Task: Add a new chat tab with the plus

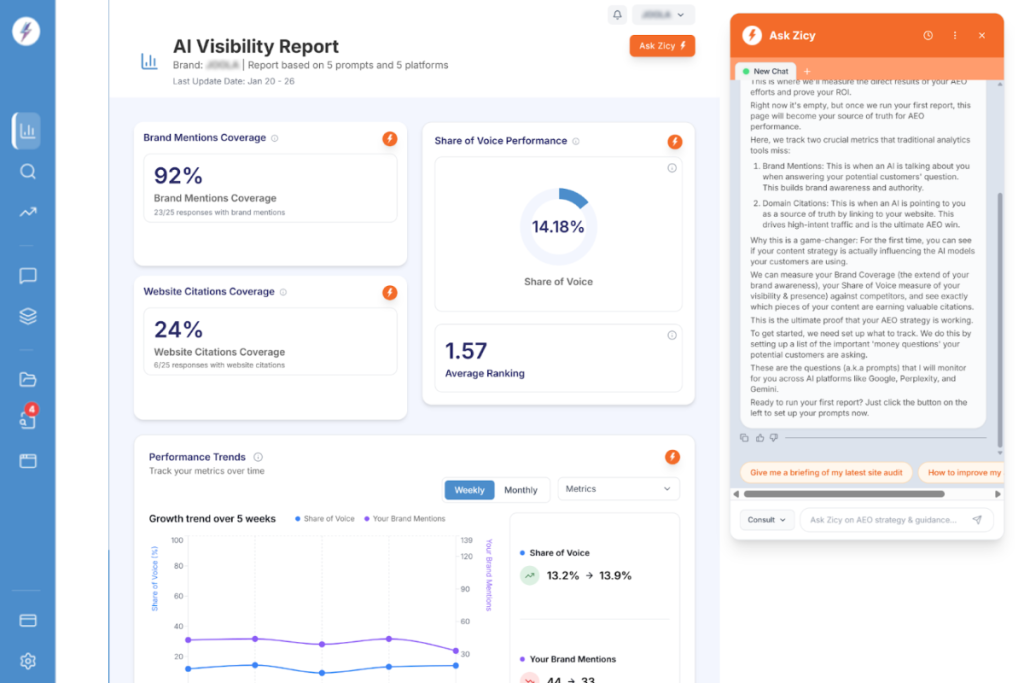Action: click(x=807, y=71)
